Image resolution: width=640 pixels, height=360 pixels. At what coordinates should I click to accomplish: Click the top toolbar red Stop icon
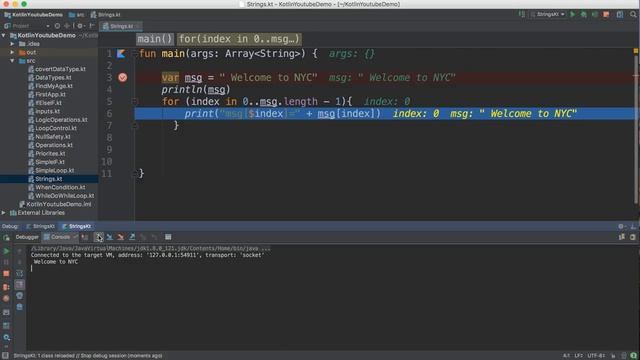pos(606,14)
